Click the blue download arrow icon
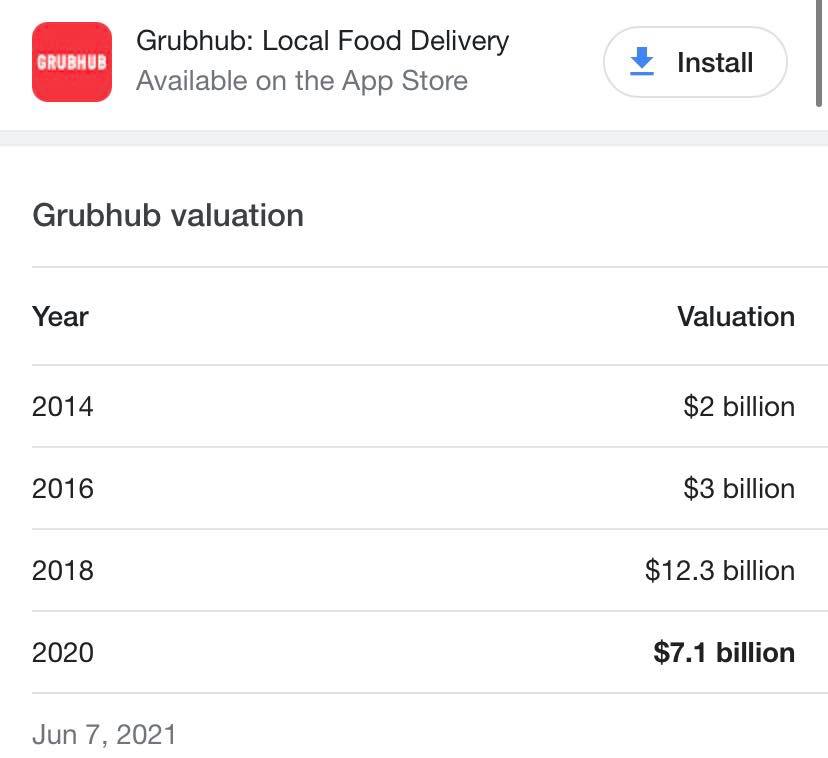This screenshot has height=758, width=828. (x=641, y=62)
